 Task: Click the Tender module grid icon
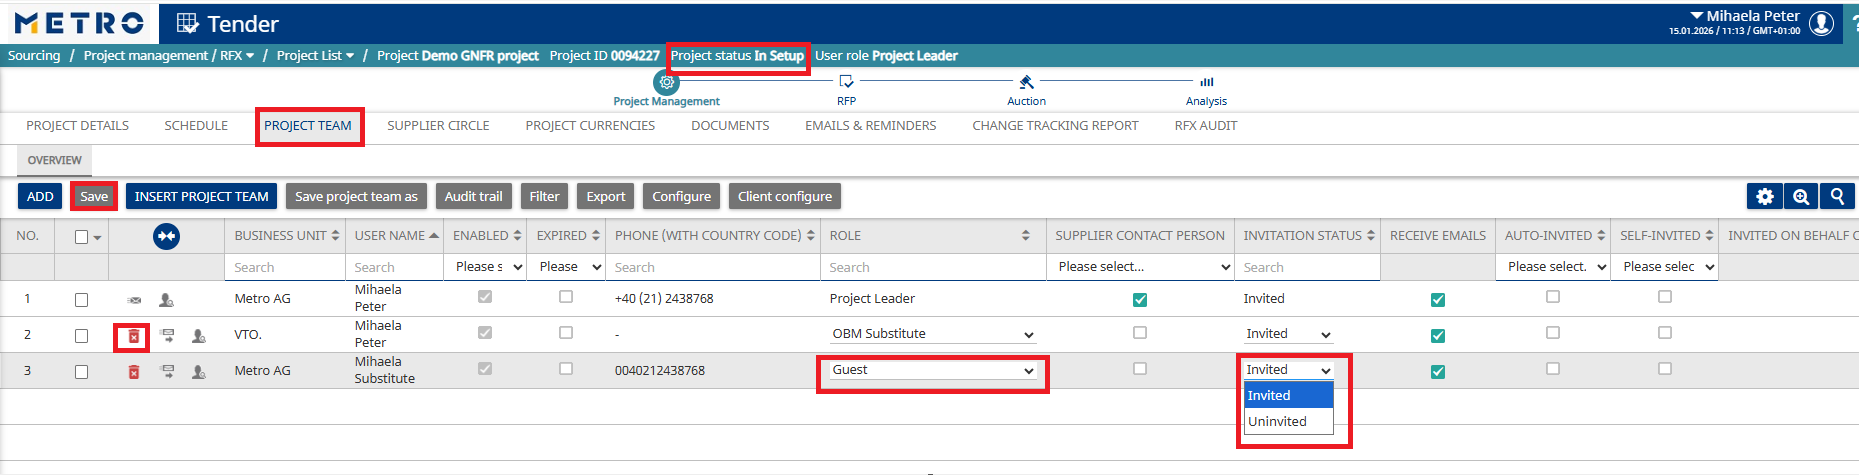[x=187, y=23]
